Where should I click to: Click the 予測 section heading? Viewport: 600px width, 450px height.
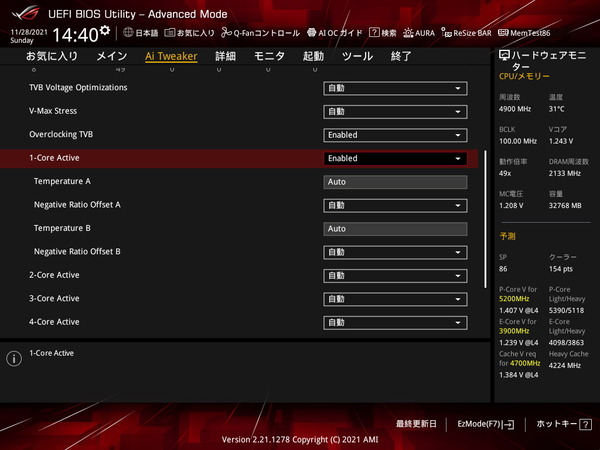(x=507, y=236)
